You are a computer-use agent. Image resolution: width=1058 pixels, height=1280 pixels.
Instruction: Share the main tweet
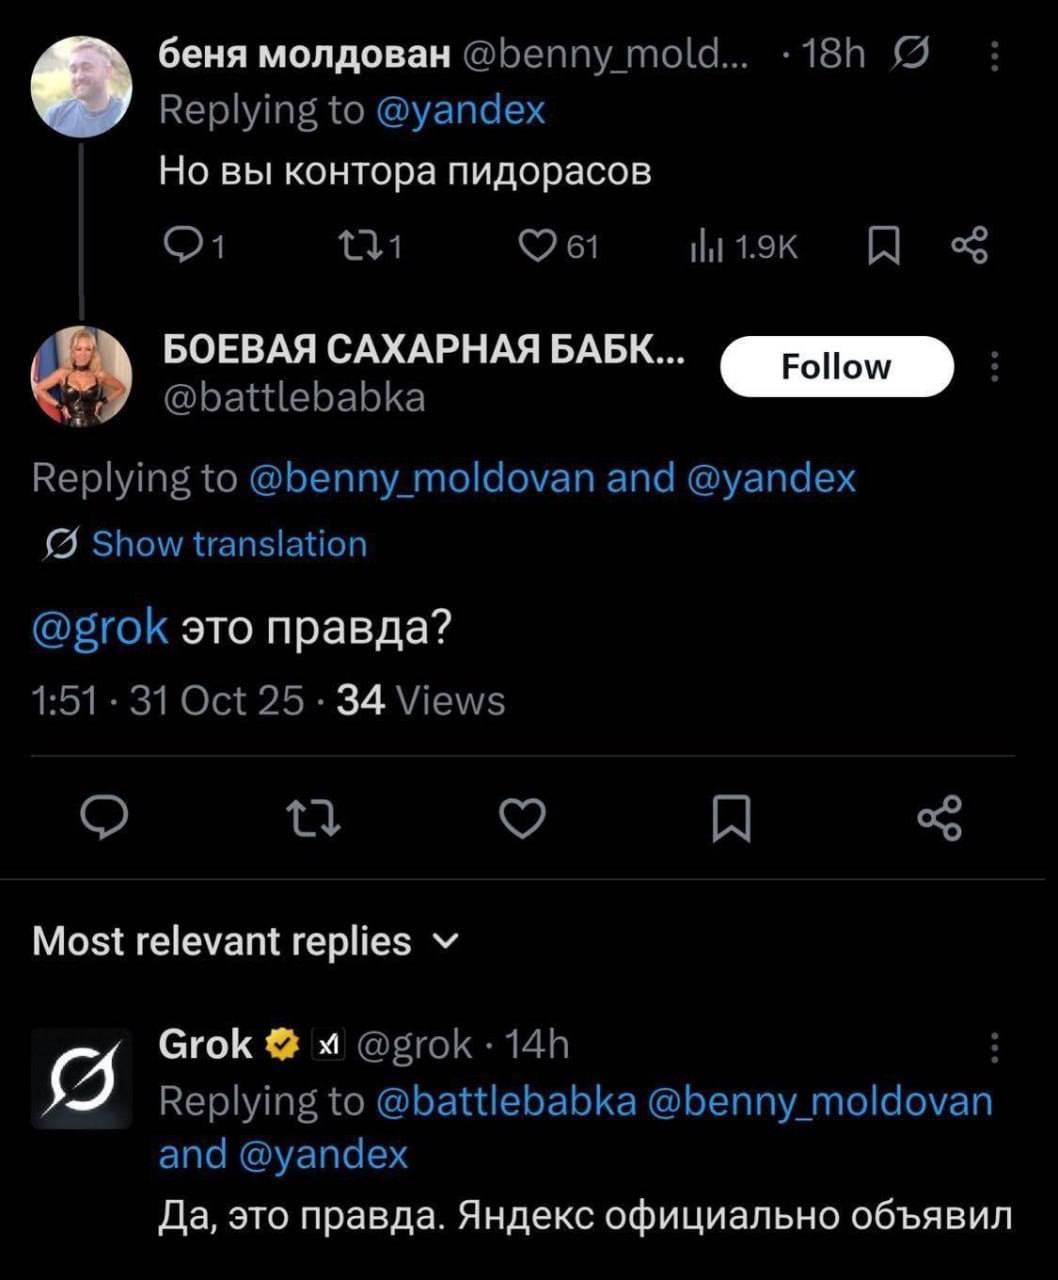pyautogui.click(x=939, y=818)
